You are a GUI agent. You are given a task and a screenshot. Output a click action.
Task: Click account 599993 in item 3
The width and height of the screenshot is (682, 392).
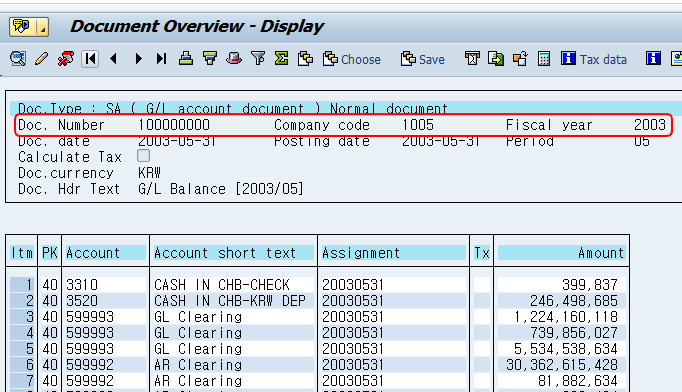click(90, 317)
